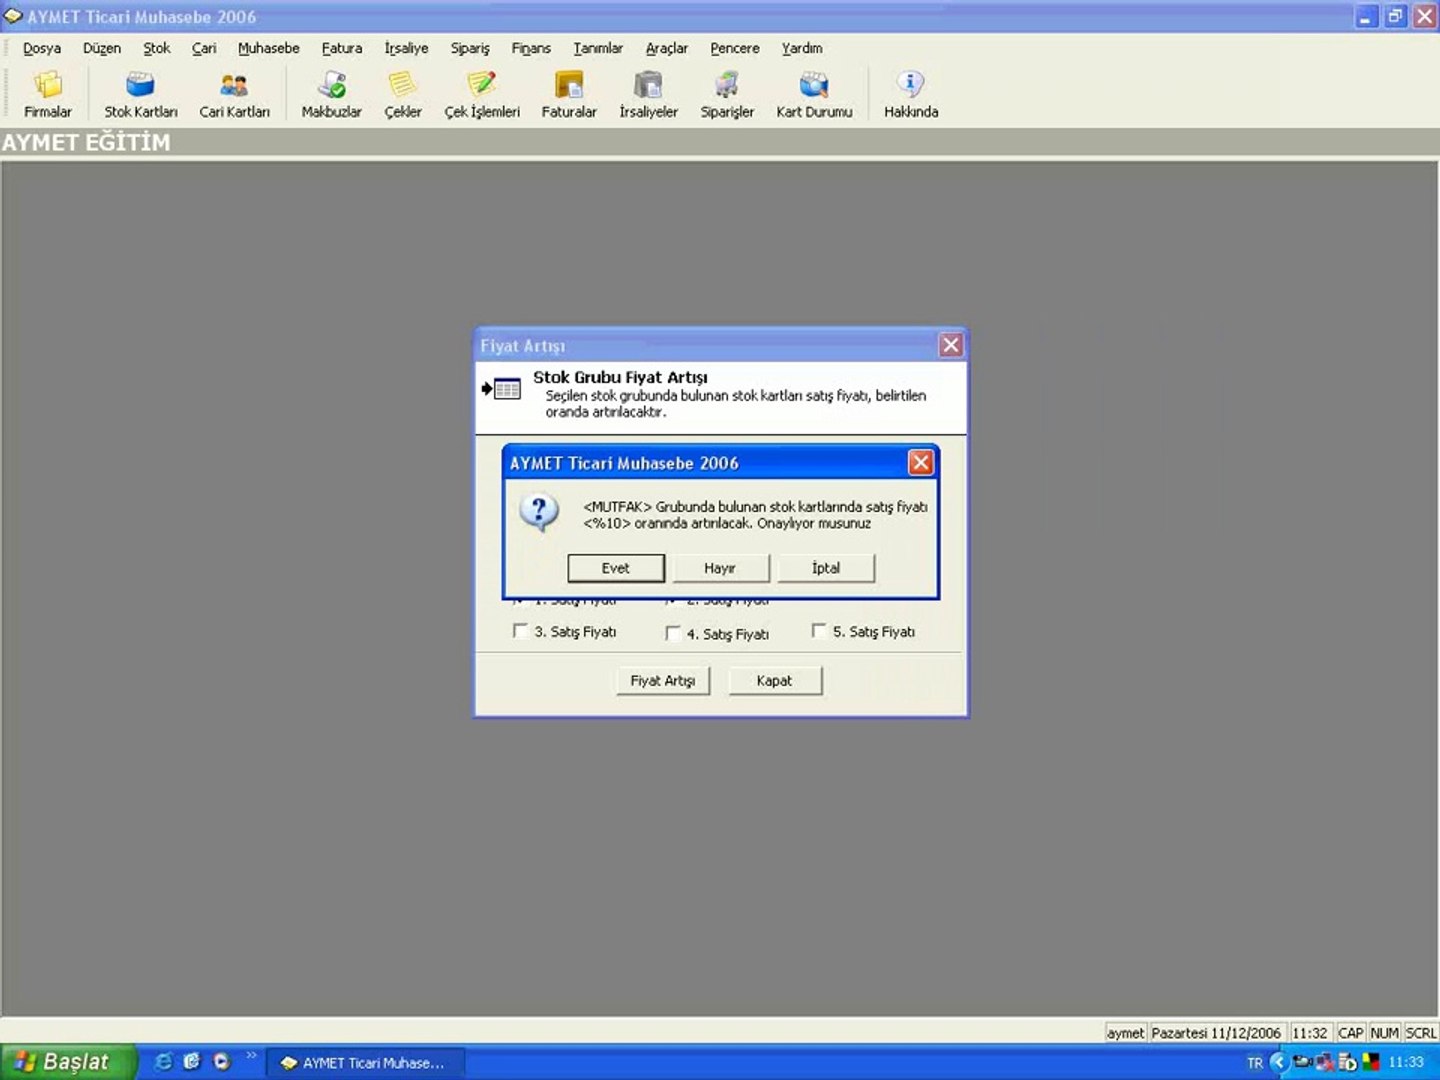Image resolution: width=1440 pixels, height=1080 pixels.
Task: Click the TR language indicator
Action: 1254,1063
